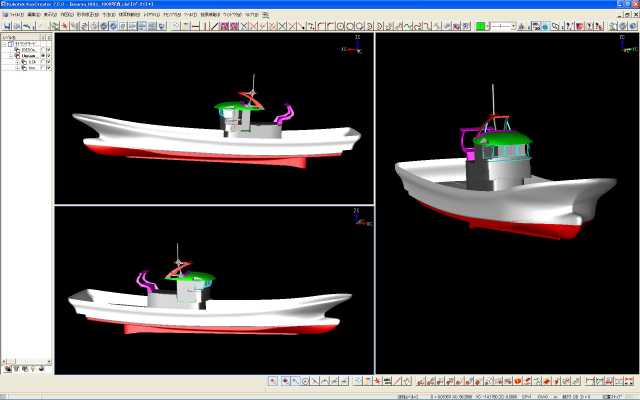Toggle the checkbox on the last tree item row
This screenshot has width=640, height=400.
[x=47, y=68]
